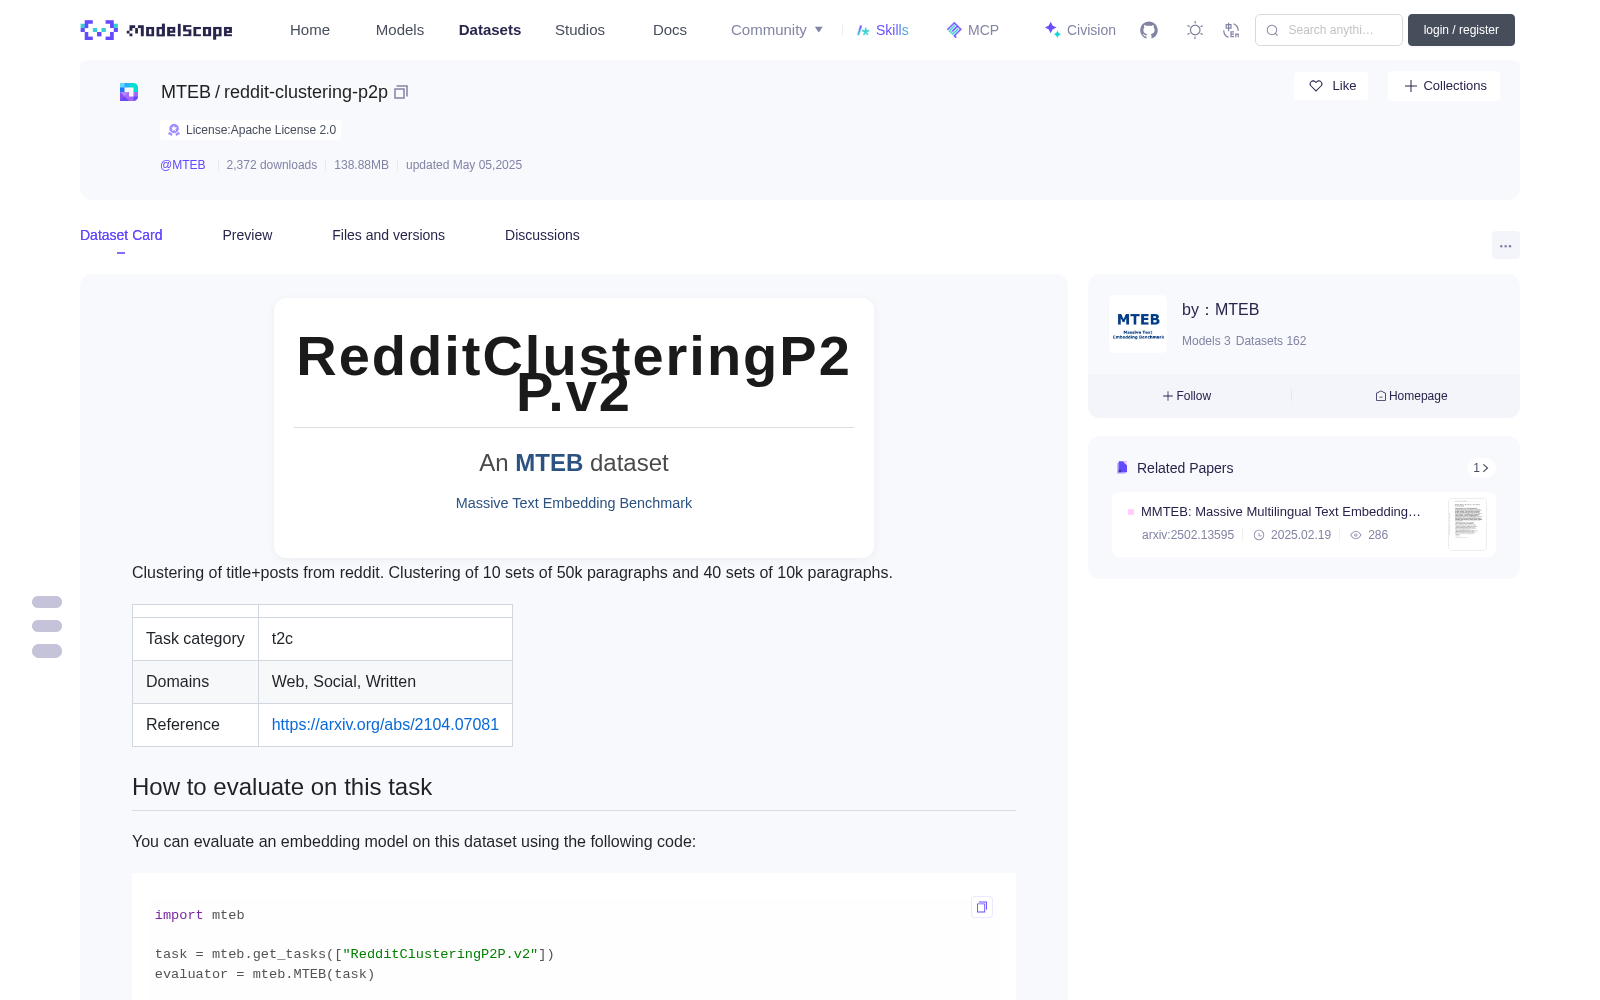Open the three-dot more options menu

point(1505,245)
